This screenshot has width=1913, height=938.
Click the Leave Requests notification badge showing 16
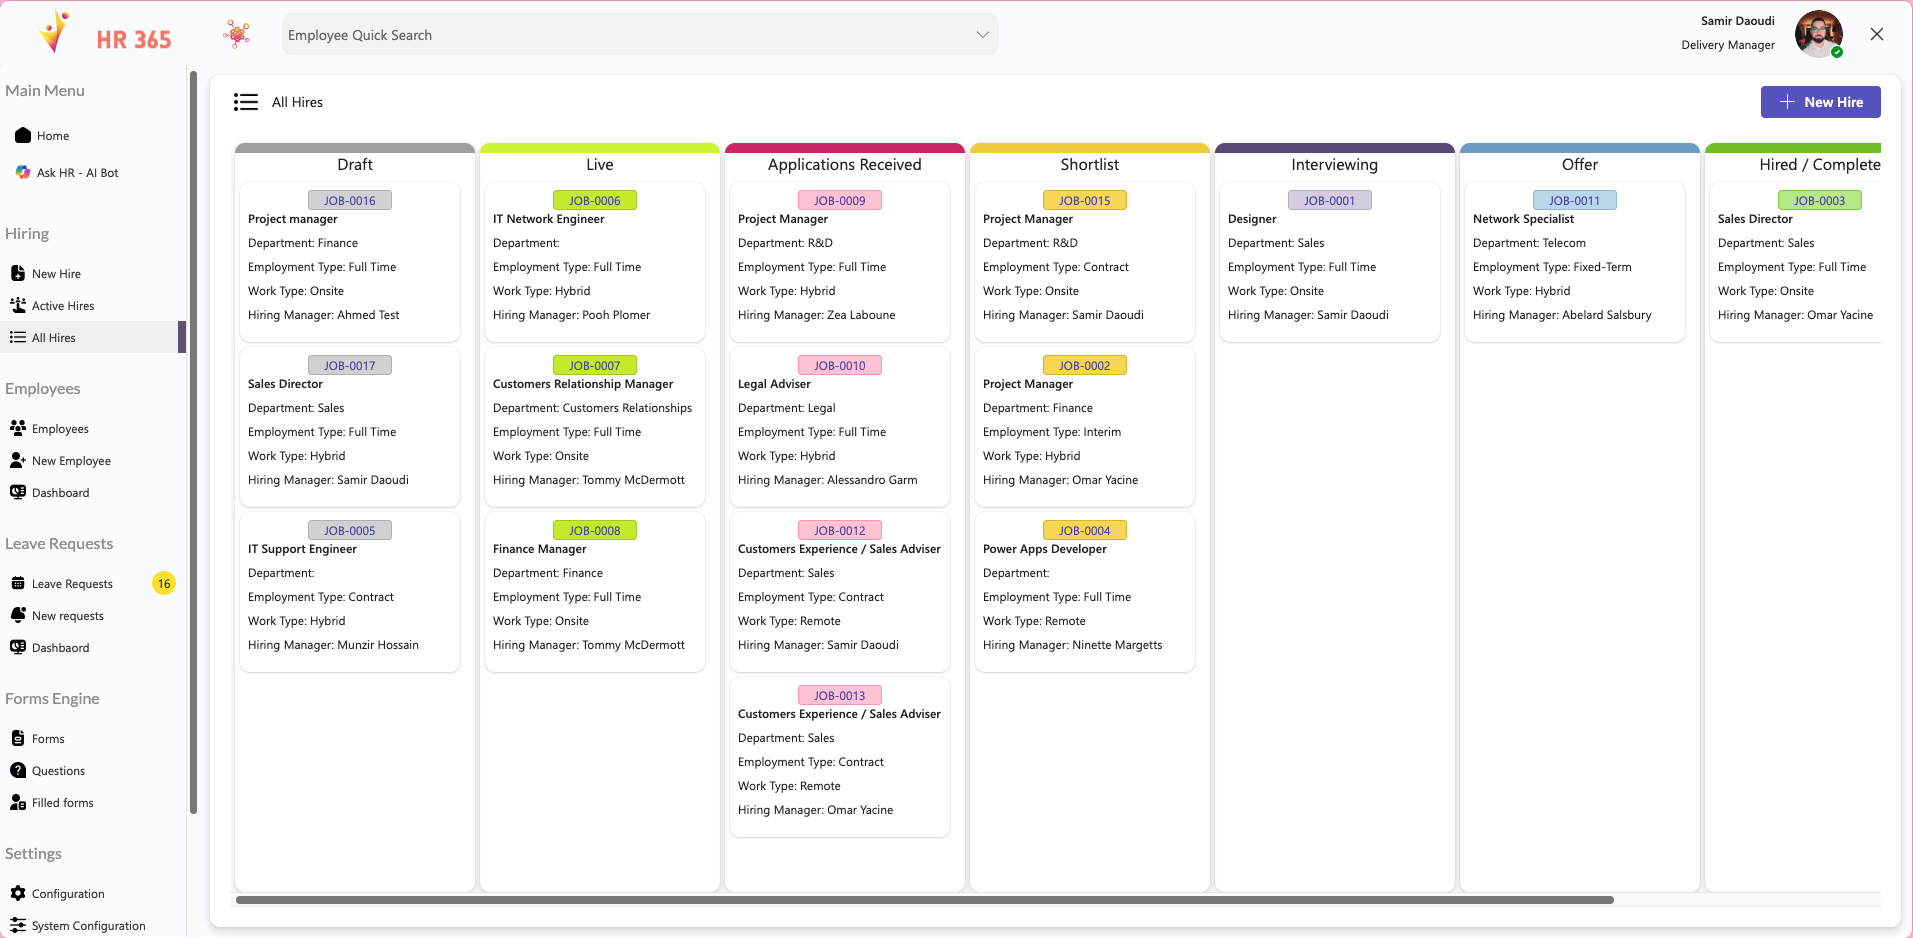[163, 583]
